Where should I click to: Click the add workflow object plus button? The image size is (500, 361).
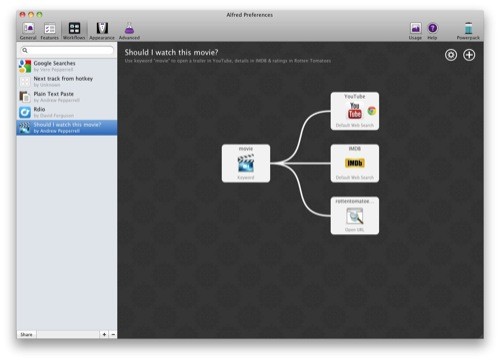469,55
